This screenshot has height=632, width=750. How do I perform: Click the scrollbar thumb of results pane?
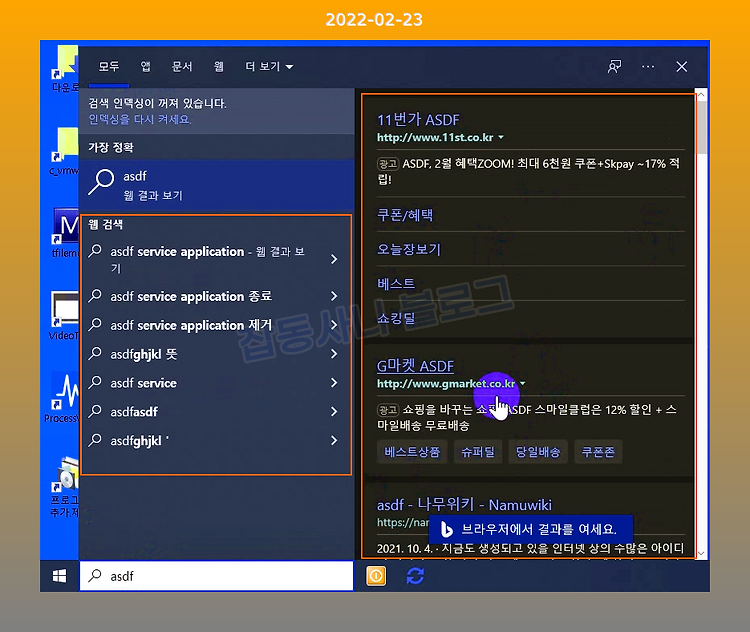[701, 128]
